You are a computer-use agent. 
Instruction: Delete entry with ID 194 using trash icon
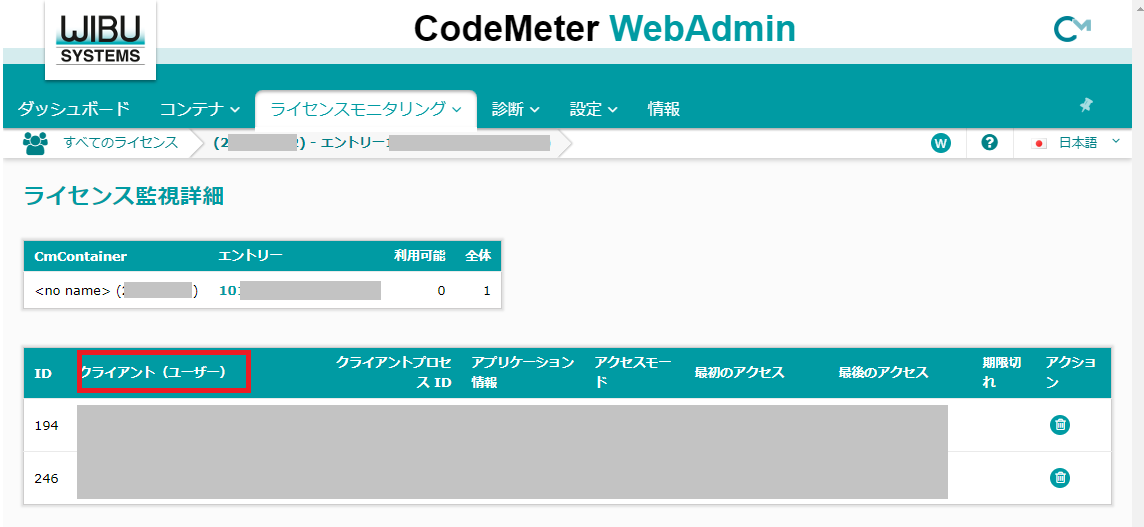pos(1059,425)
